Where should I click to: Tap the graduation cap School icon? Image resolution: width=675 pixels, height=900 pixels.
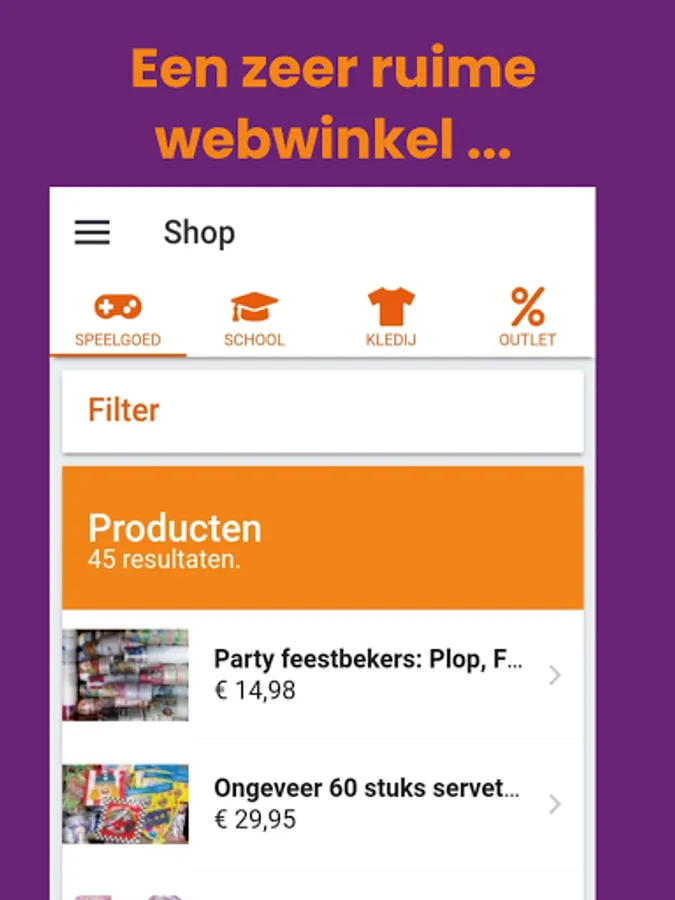tap(254, 307)
